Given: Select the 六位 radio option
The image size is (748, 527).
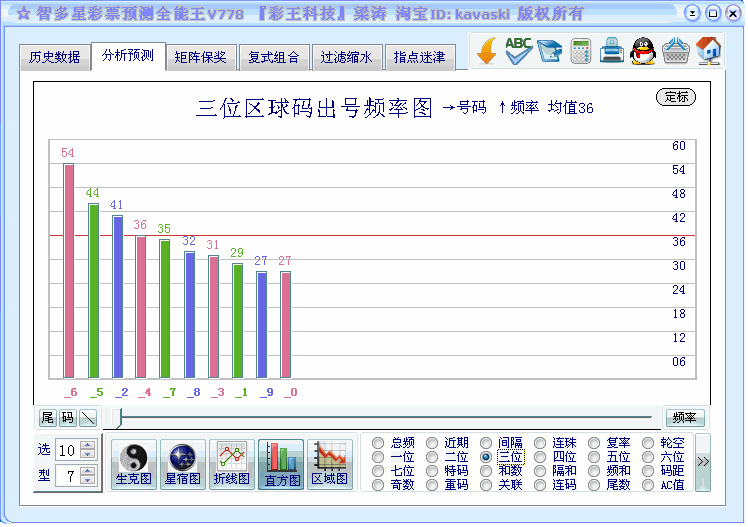Looking at the screenshot, I should coord(648,457).
